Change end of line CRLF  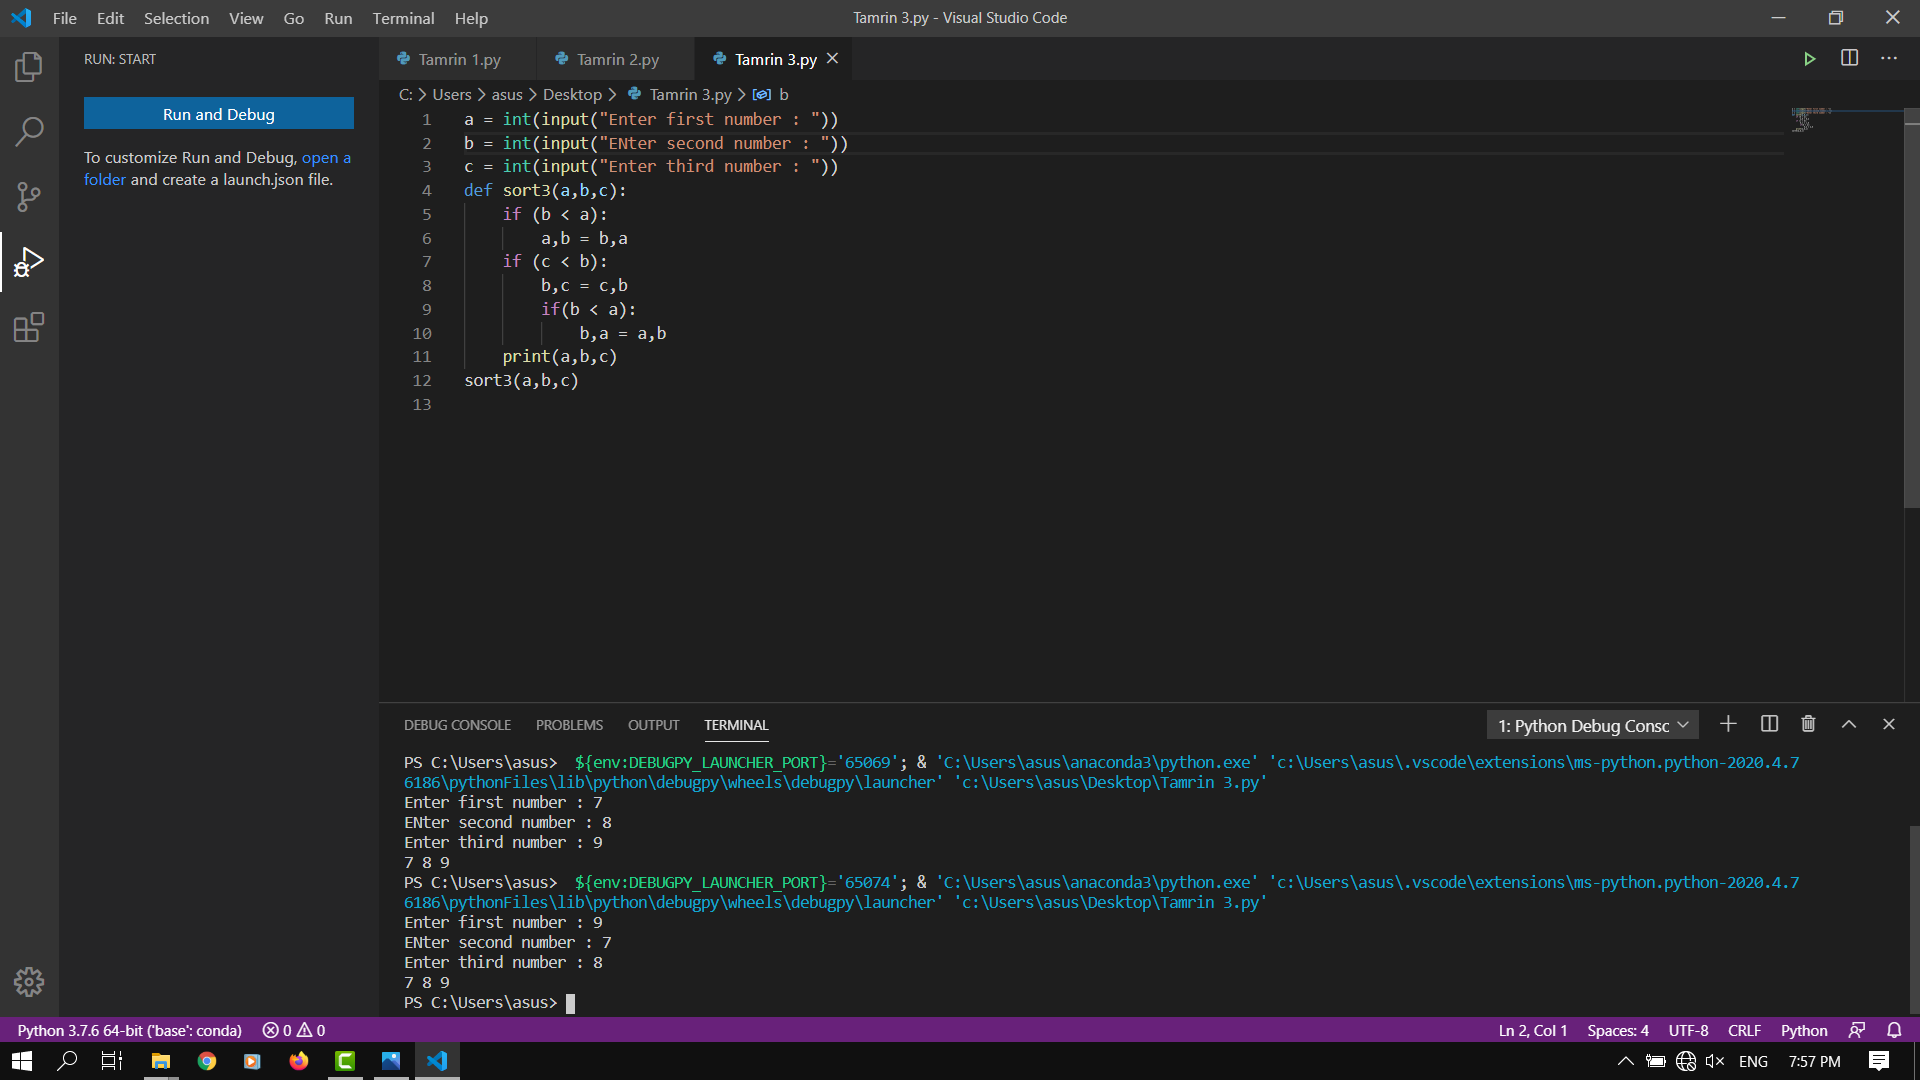click(x=1744, y=1030)
